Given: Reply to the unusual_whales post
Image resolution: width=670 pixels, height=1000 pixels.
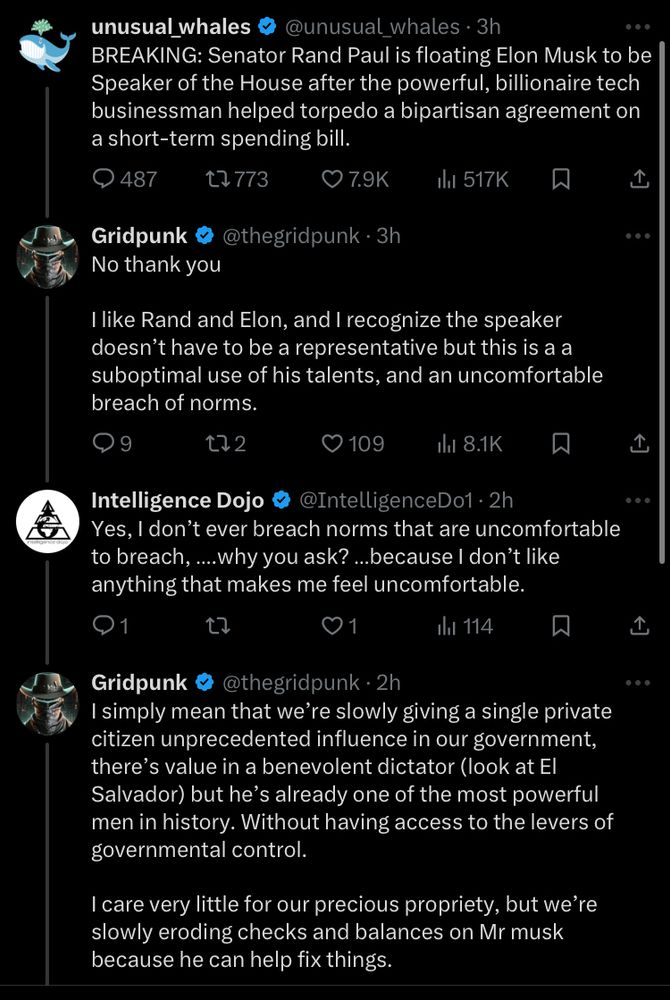Looking at the screenshot, I should point(124,179).
